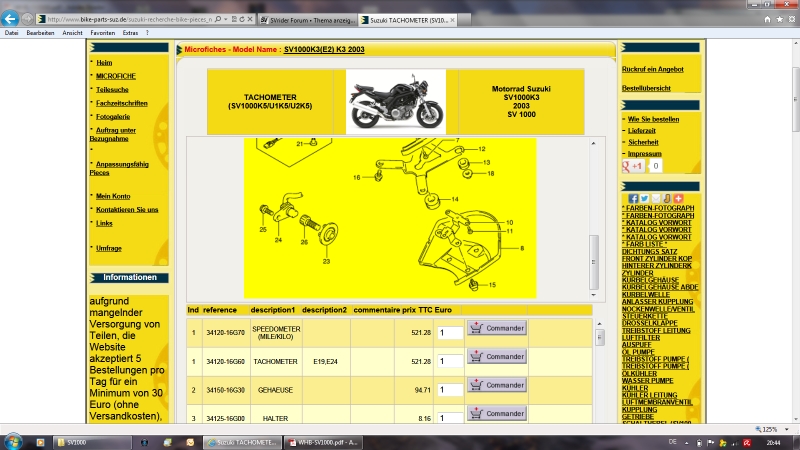Click Commander button for SPEEDOMETER
Screen dimensions: 800x450
(496, 328)
